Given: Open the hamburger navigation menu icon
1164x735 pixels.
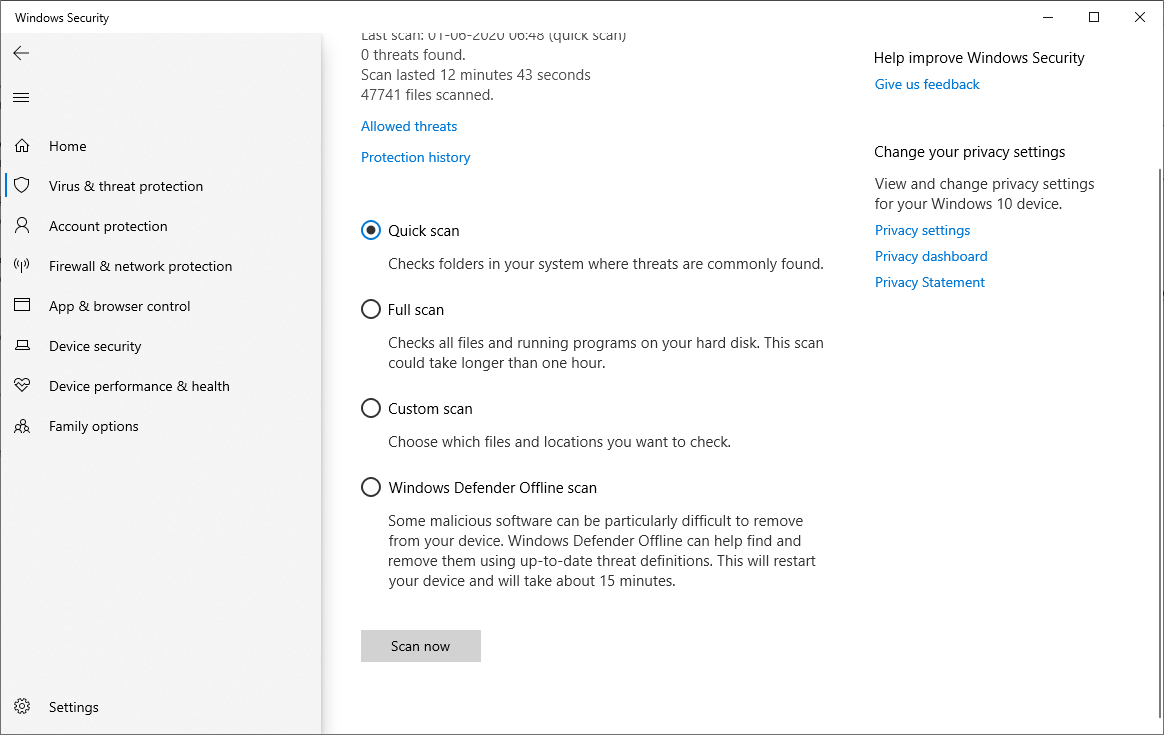Looking at the screenshot, I should pos(22,98).
